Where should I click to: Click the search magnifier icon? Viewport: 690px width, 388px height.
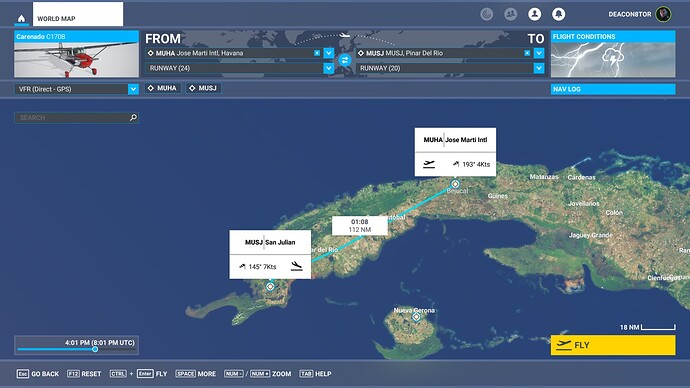click(133, 117)
